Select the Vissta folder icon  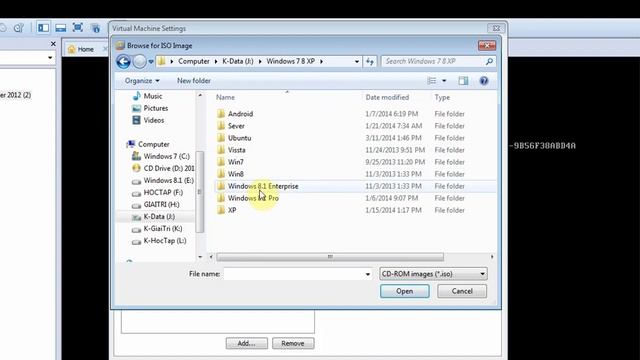point(221,150)
